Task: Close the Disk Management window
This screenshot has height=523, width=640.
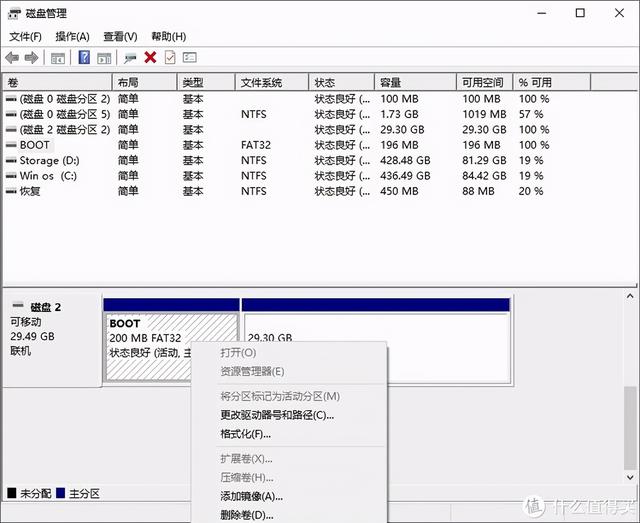Action: 619,13
